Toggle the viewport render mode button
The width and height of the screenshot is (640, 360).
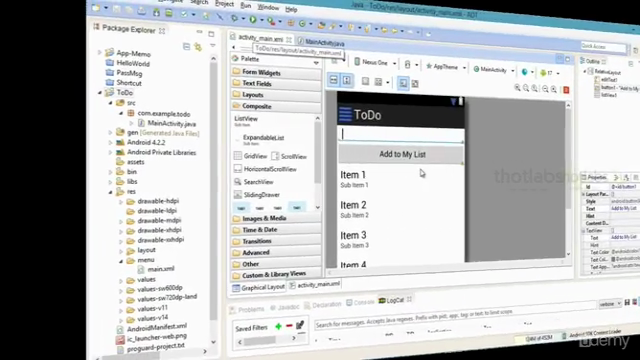[x=403, y=83]
